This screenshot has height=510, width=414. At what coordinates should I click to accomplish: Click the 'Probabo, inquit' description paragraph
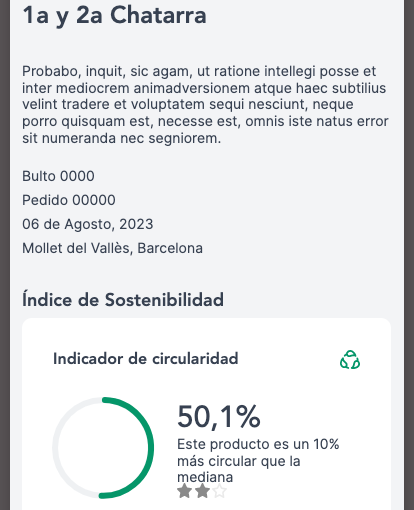point(205,104)
